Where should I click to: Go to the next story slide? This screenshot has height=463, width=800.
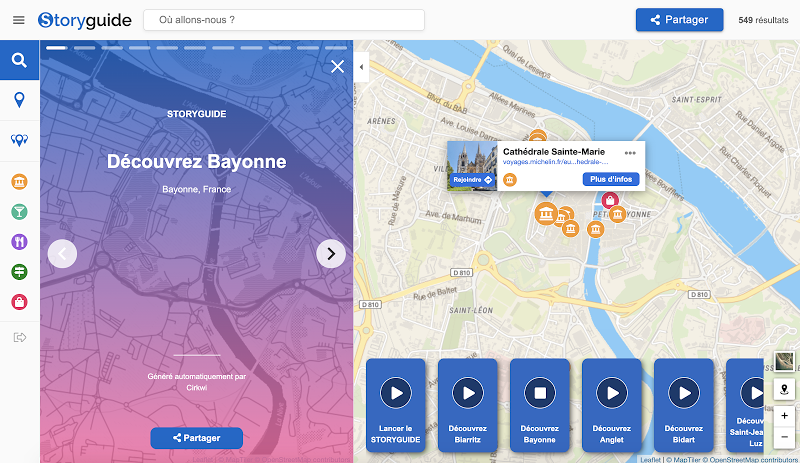coord(331,254)
